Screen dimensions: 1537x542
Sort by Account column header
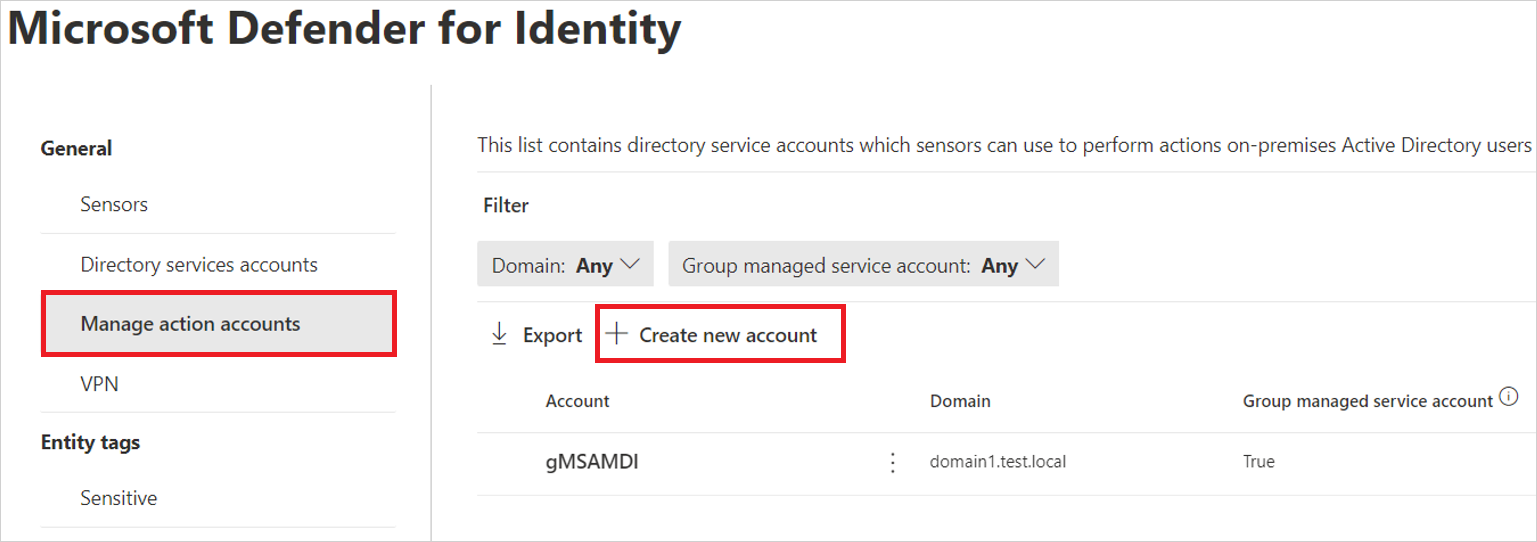[577, 401]
